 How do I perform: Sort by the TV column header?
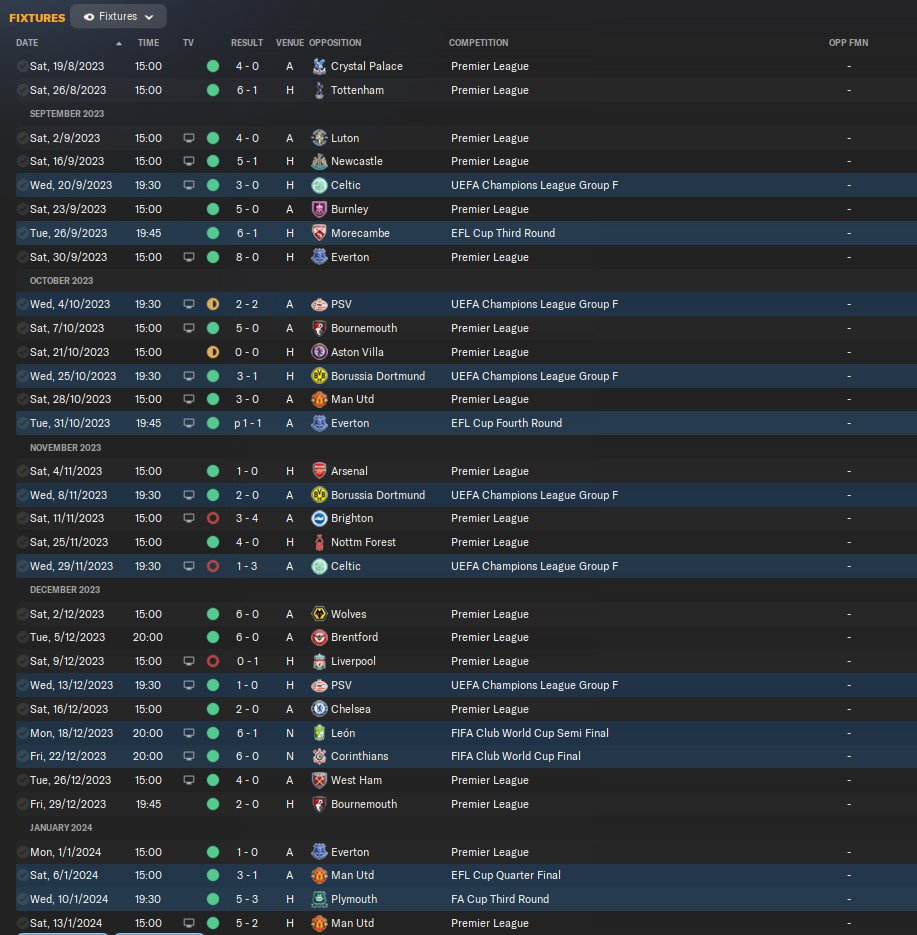tap(188, 43)
